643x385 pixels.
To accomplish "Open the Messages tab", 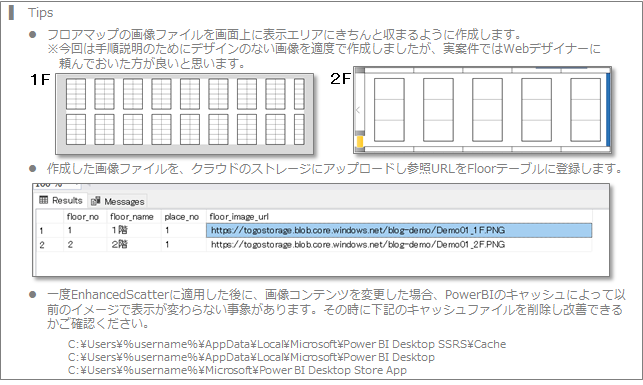I will click(x=118, y=201).
